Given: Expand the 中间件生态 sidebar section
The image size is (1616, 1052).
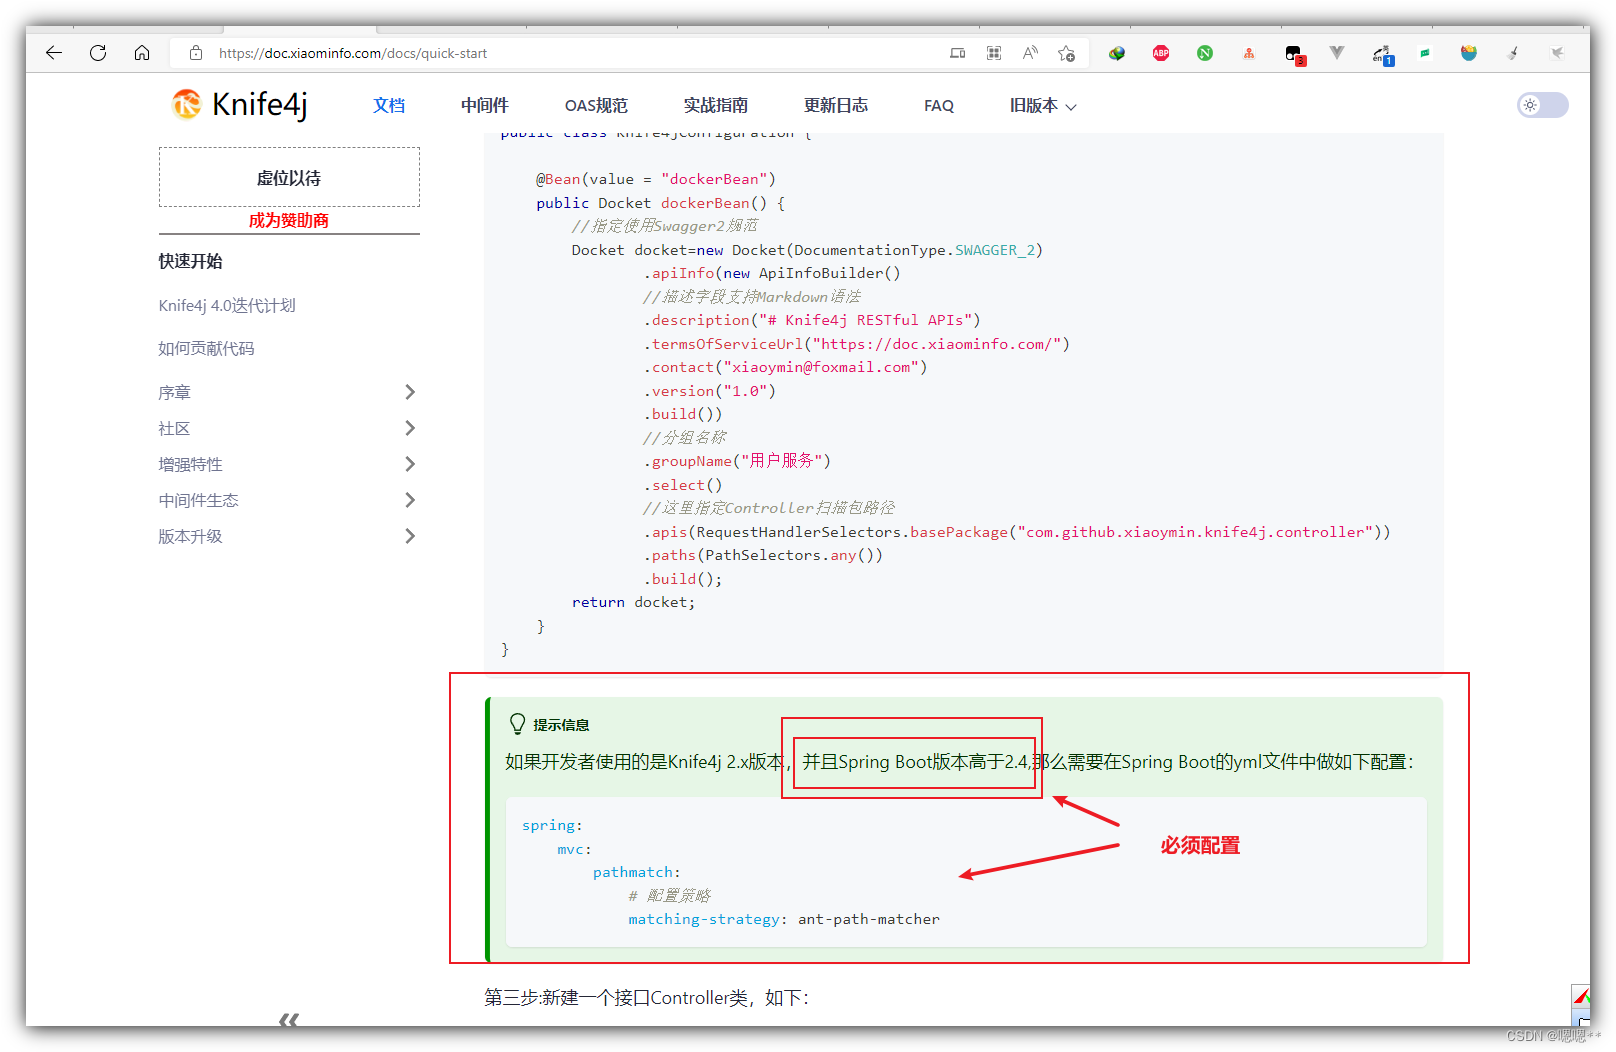Looking at the screenshot, I should click(409, 500).
